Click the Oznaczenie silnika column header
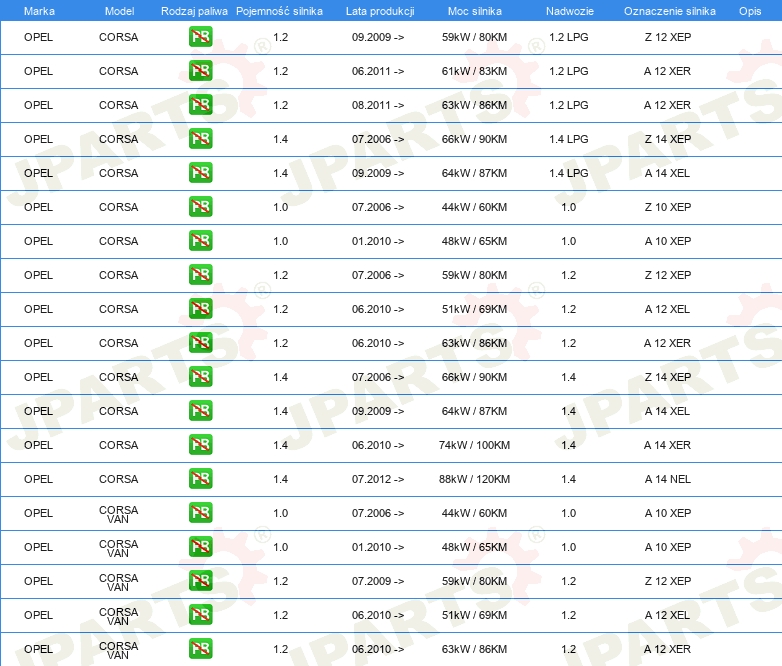Image resolution: width=782 pixels, height=666 pixels. [670, 10]
